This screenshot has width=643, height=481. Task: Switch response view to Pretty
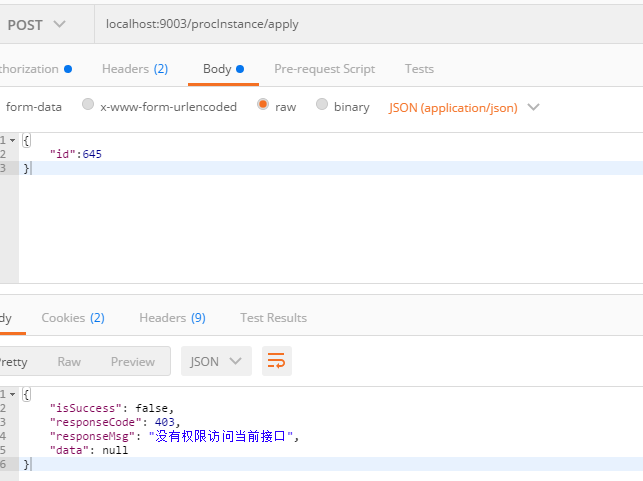tap(14, 362)
